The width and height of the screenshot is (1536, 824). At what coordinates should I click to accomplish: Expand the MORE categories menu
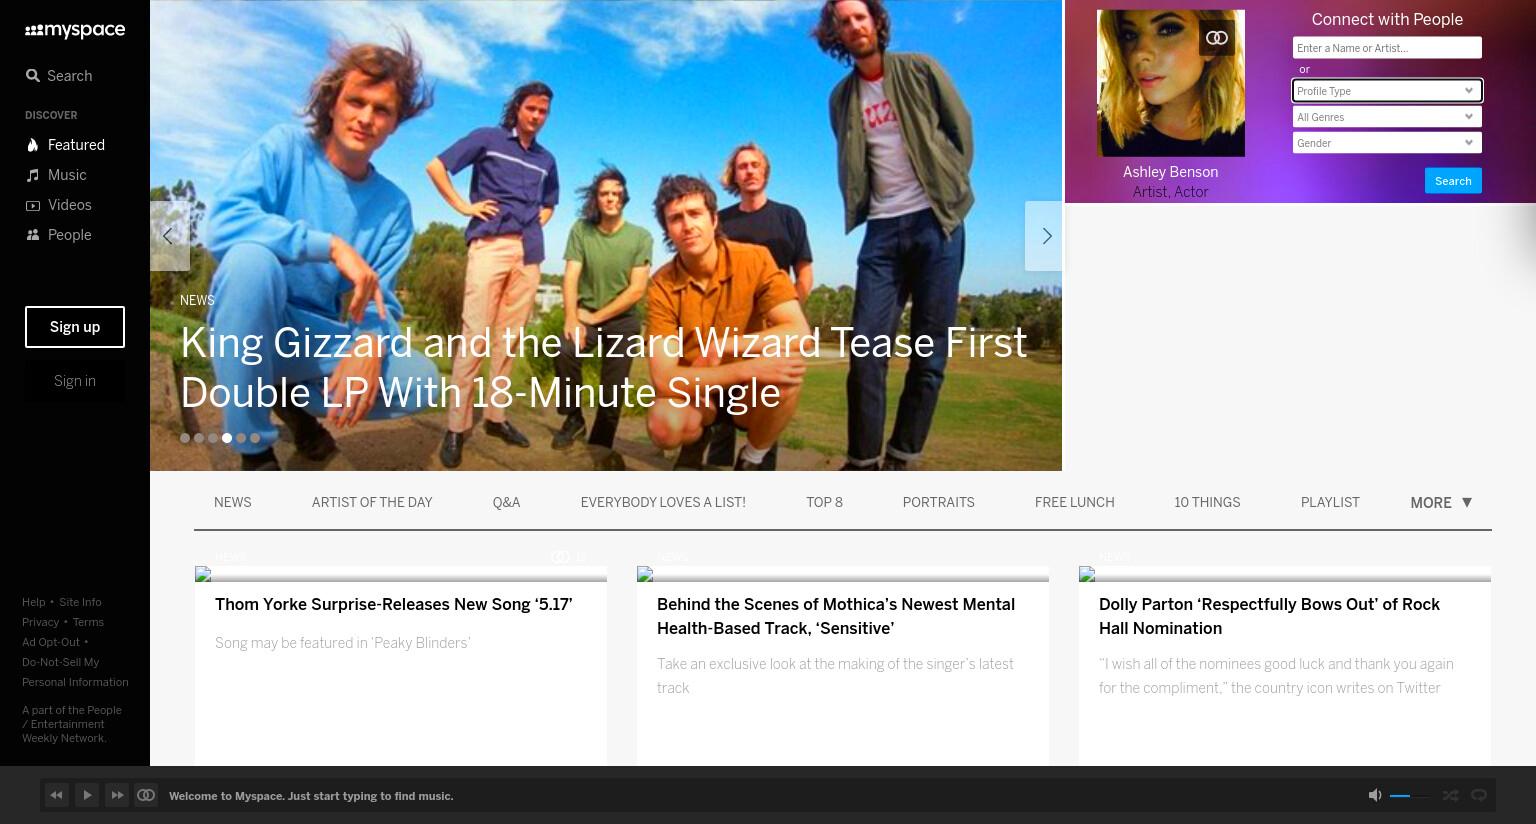click(x=1441, y=503)
